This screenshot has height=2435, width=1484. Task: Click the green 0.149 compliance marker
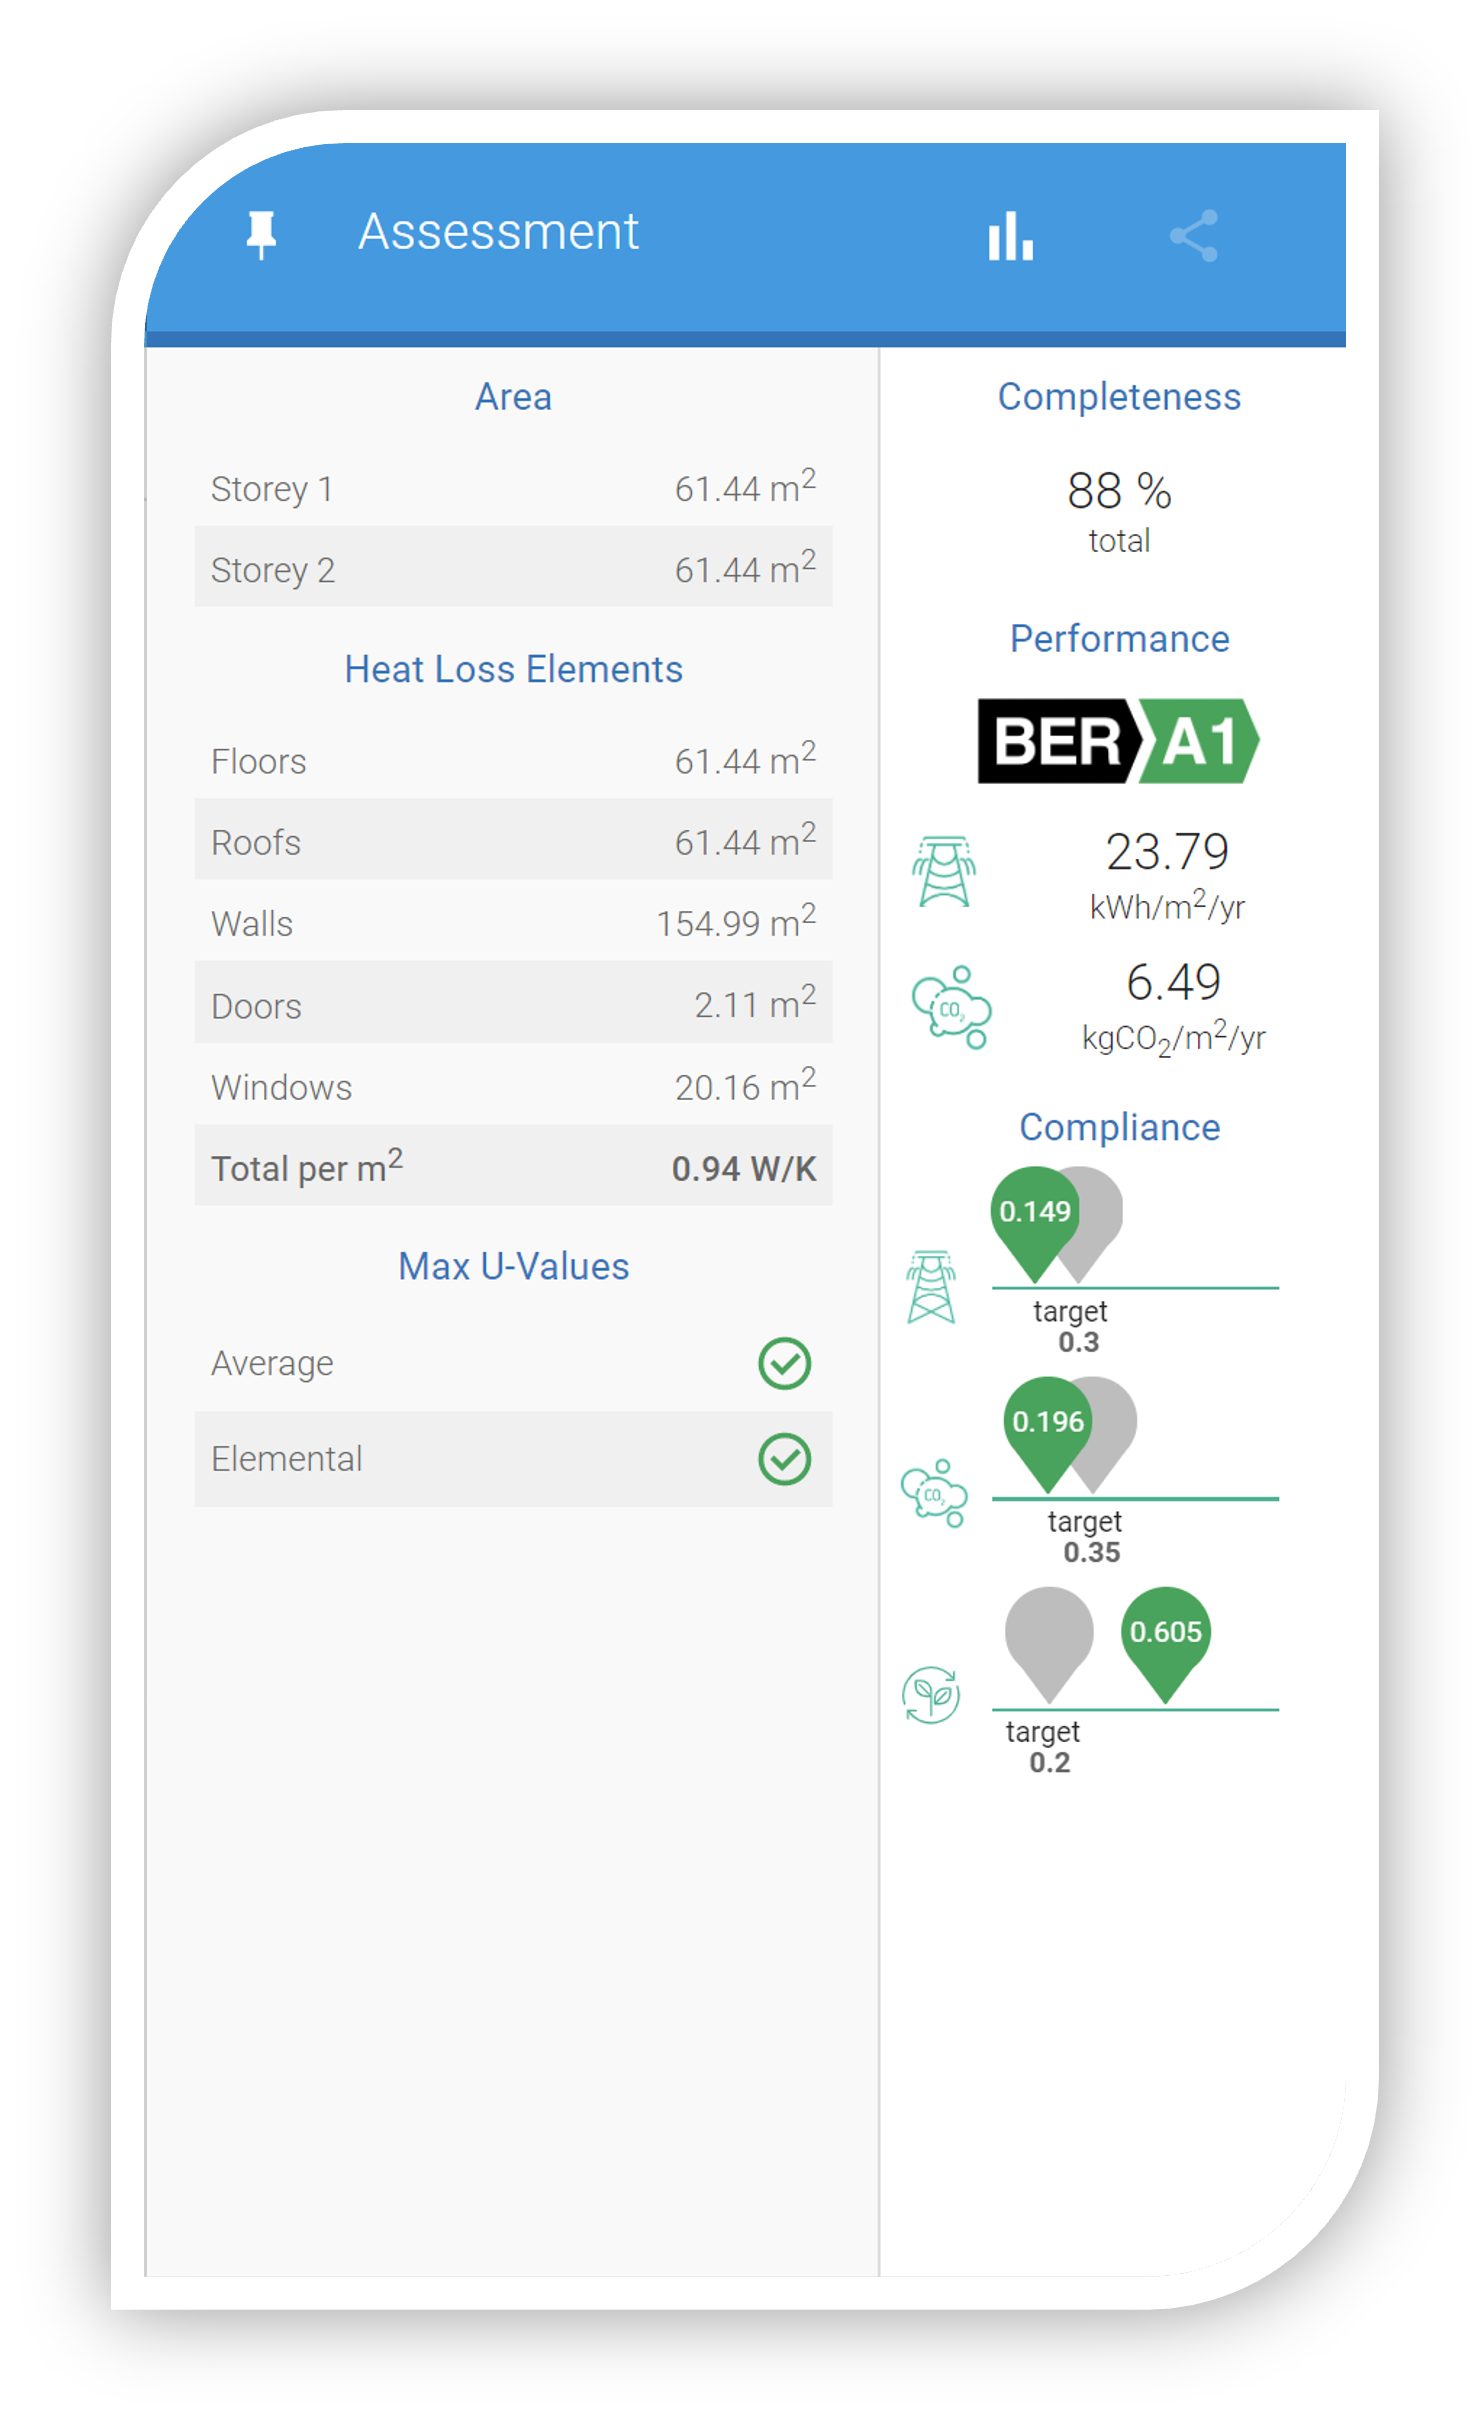[x=1034, y=1213]
